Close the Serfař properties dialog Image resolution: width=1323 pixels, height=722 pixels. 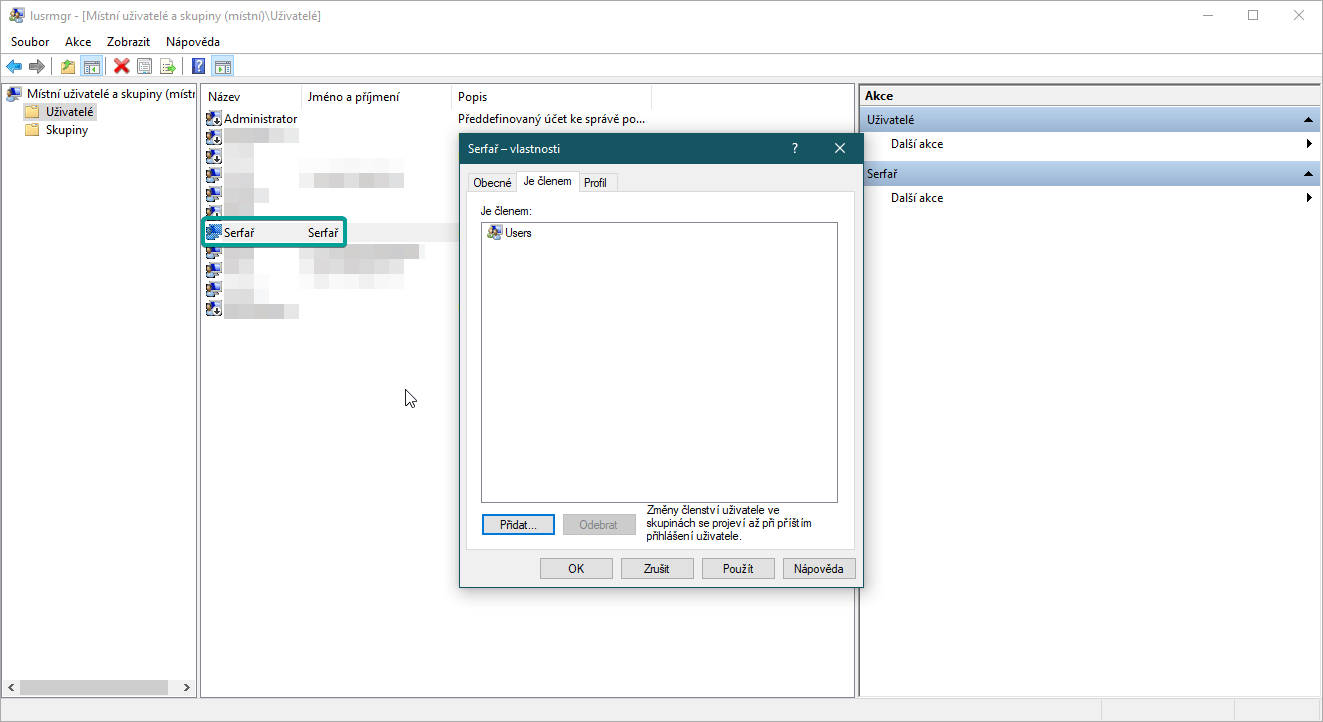pos(840,148)
